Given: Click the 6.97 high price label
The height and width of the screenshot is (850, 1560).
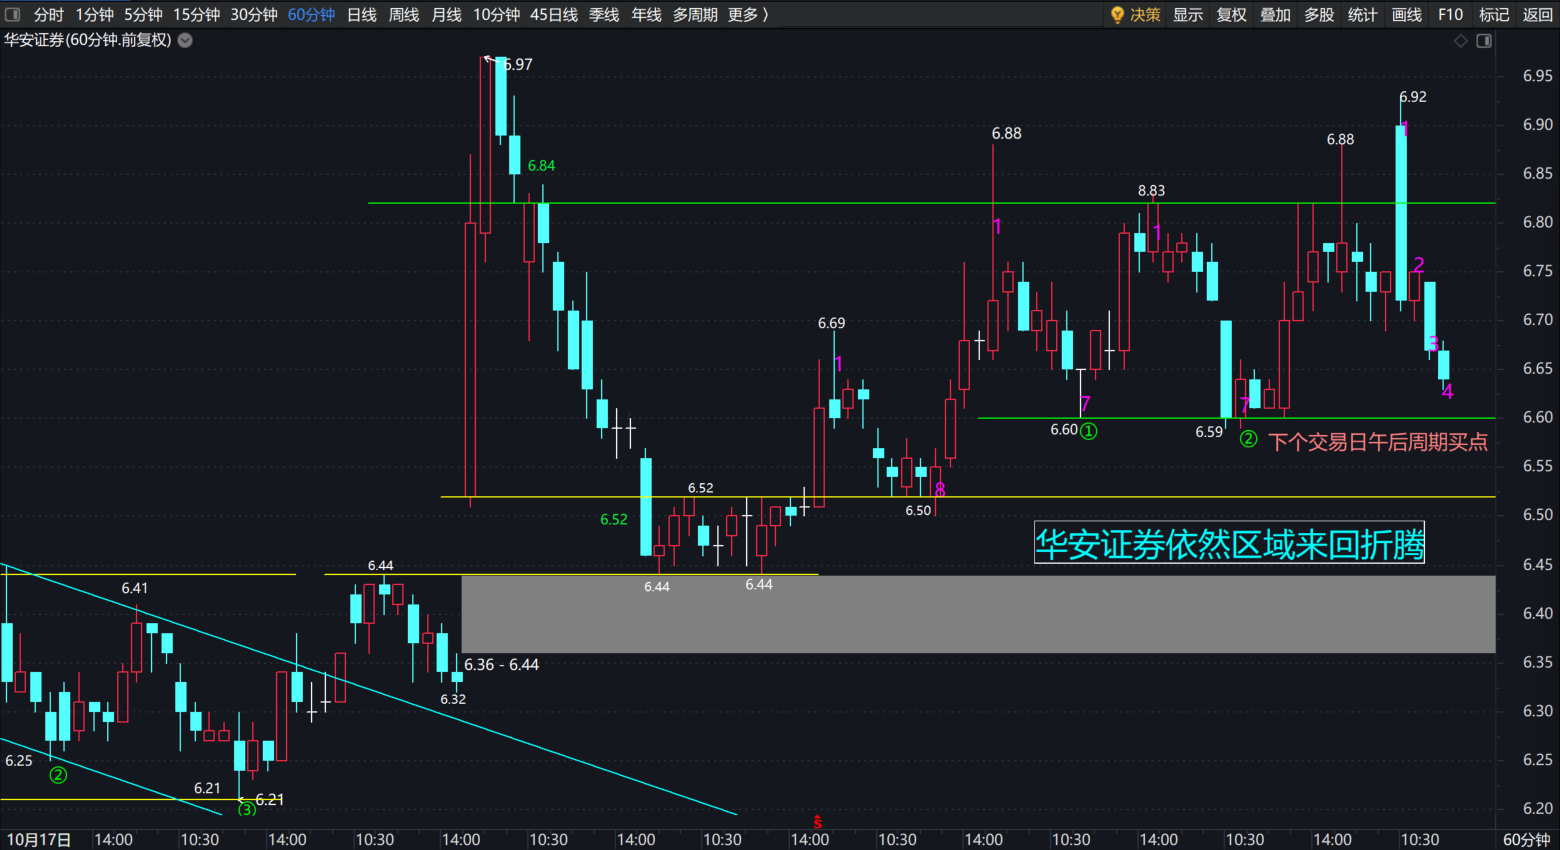Looking at the screenshot, I should point(518,64).
